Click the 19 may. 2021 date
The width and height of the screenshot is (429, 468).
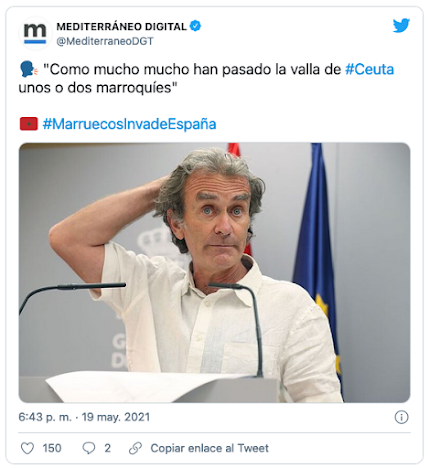pyautogui.click(x=116, y=417)
